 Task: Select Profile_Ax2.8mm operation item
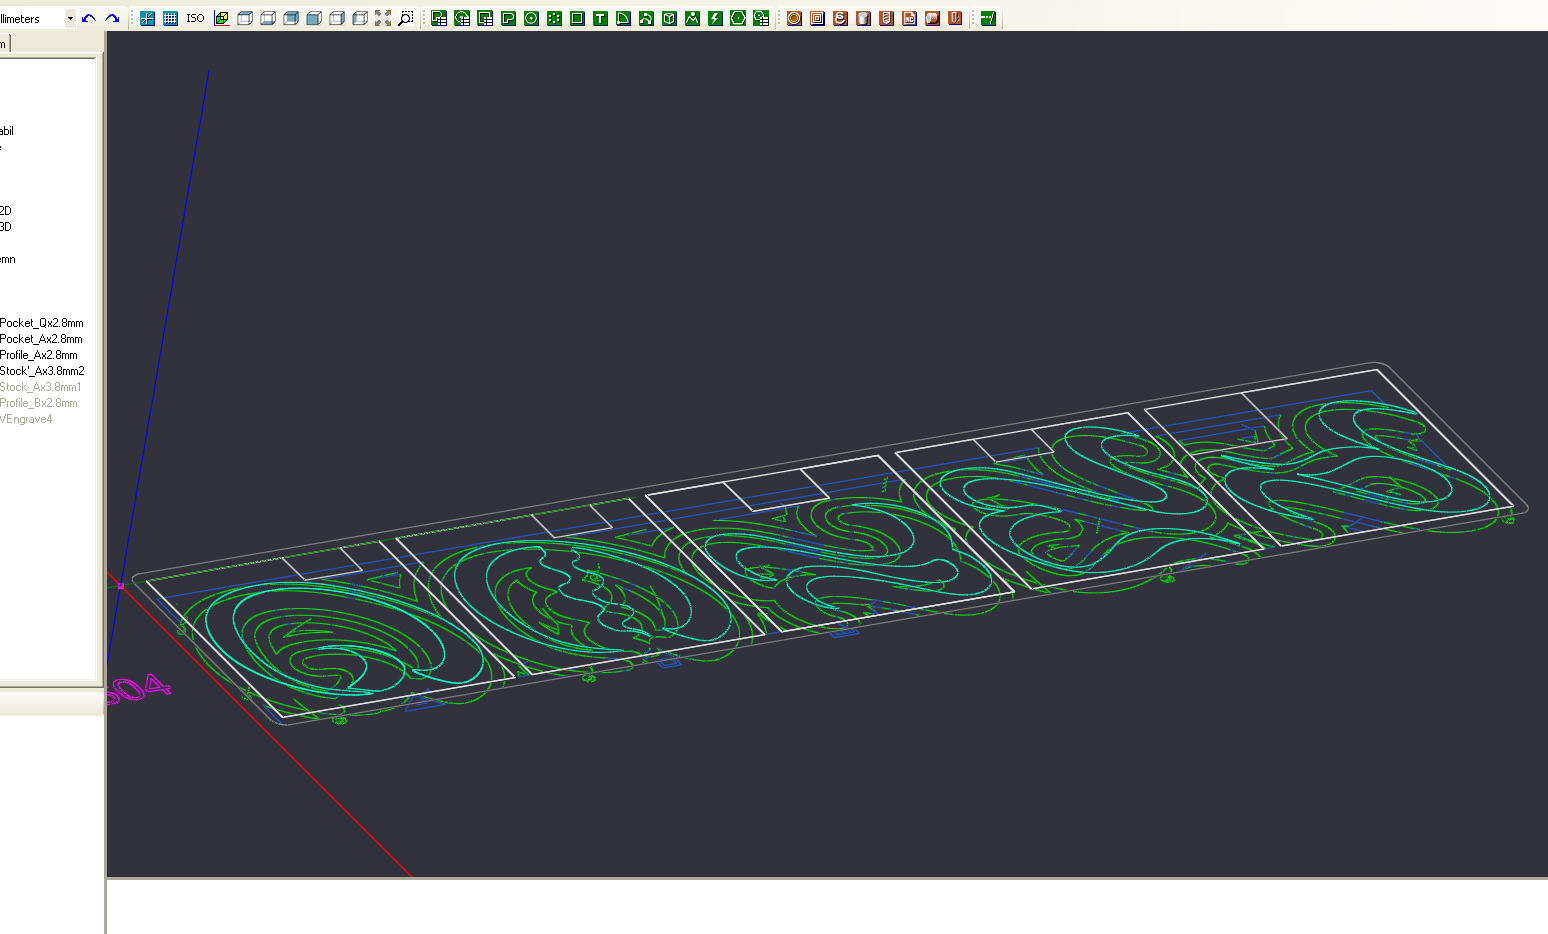pyautogui.click(x=39, y=355)
